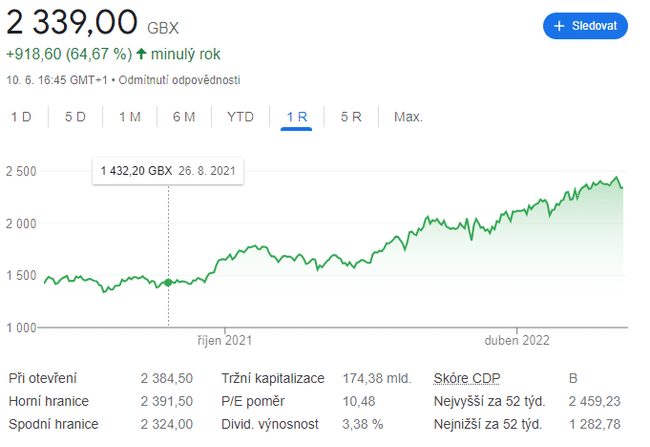Select the 1 R one-year tab
650x447 pixels.
coord(297,117)
